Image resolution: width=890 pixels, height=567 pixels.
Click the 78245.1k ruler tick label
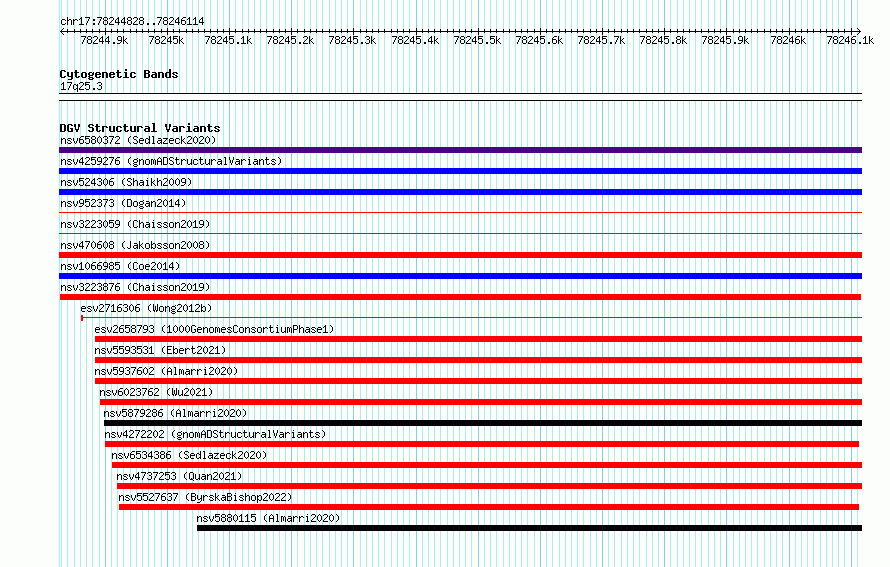pos(228,40)
